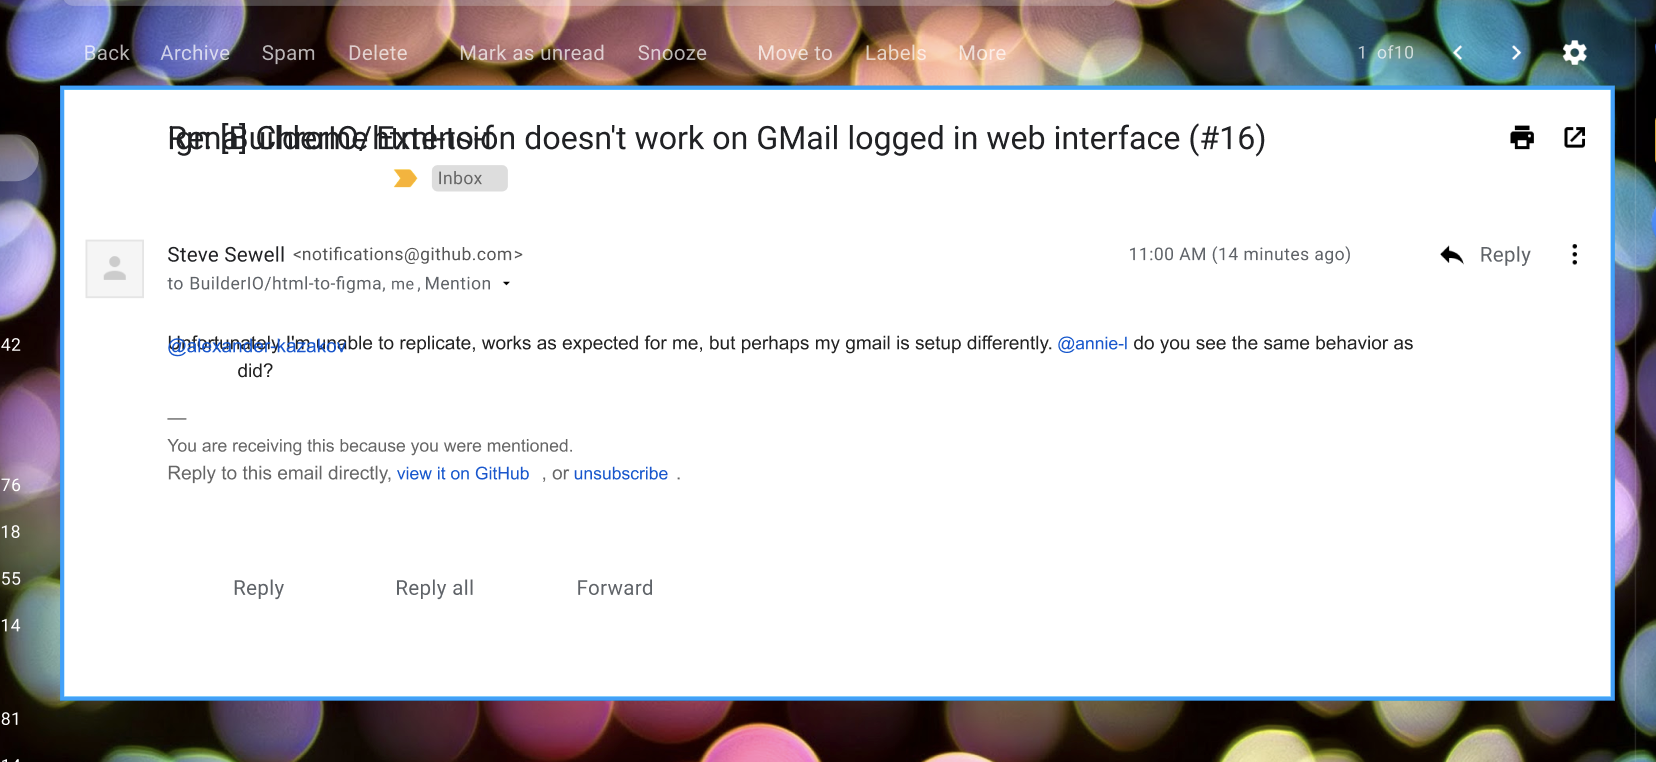
Task: Open the Move to dropdown
Action: pos(794,52)
